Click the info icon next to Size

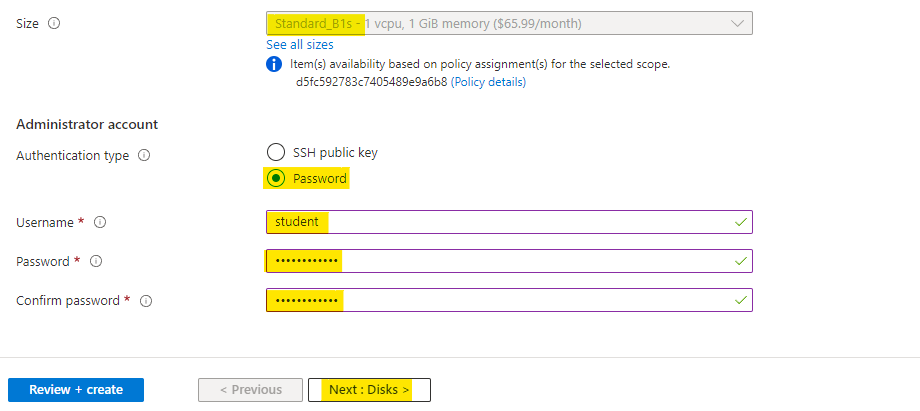(54, 23)
